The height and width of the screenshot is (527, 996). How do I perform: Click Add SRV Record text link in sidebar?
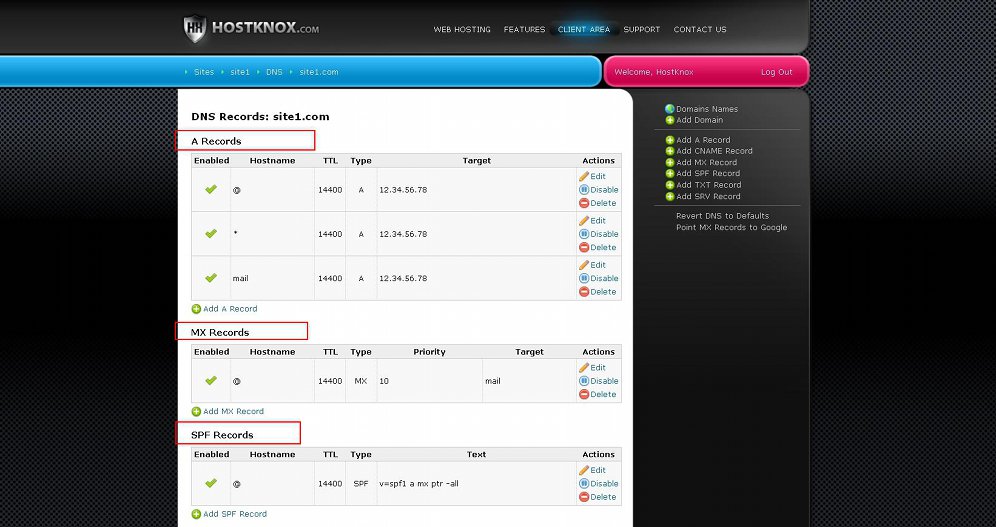pos(709,196)
